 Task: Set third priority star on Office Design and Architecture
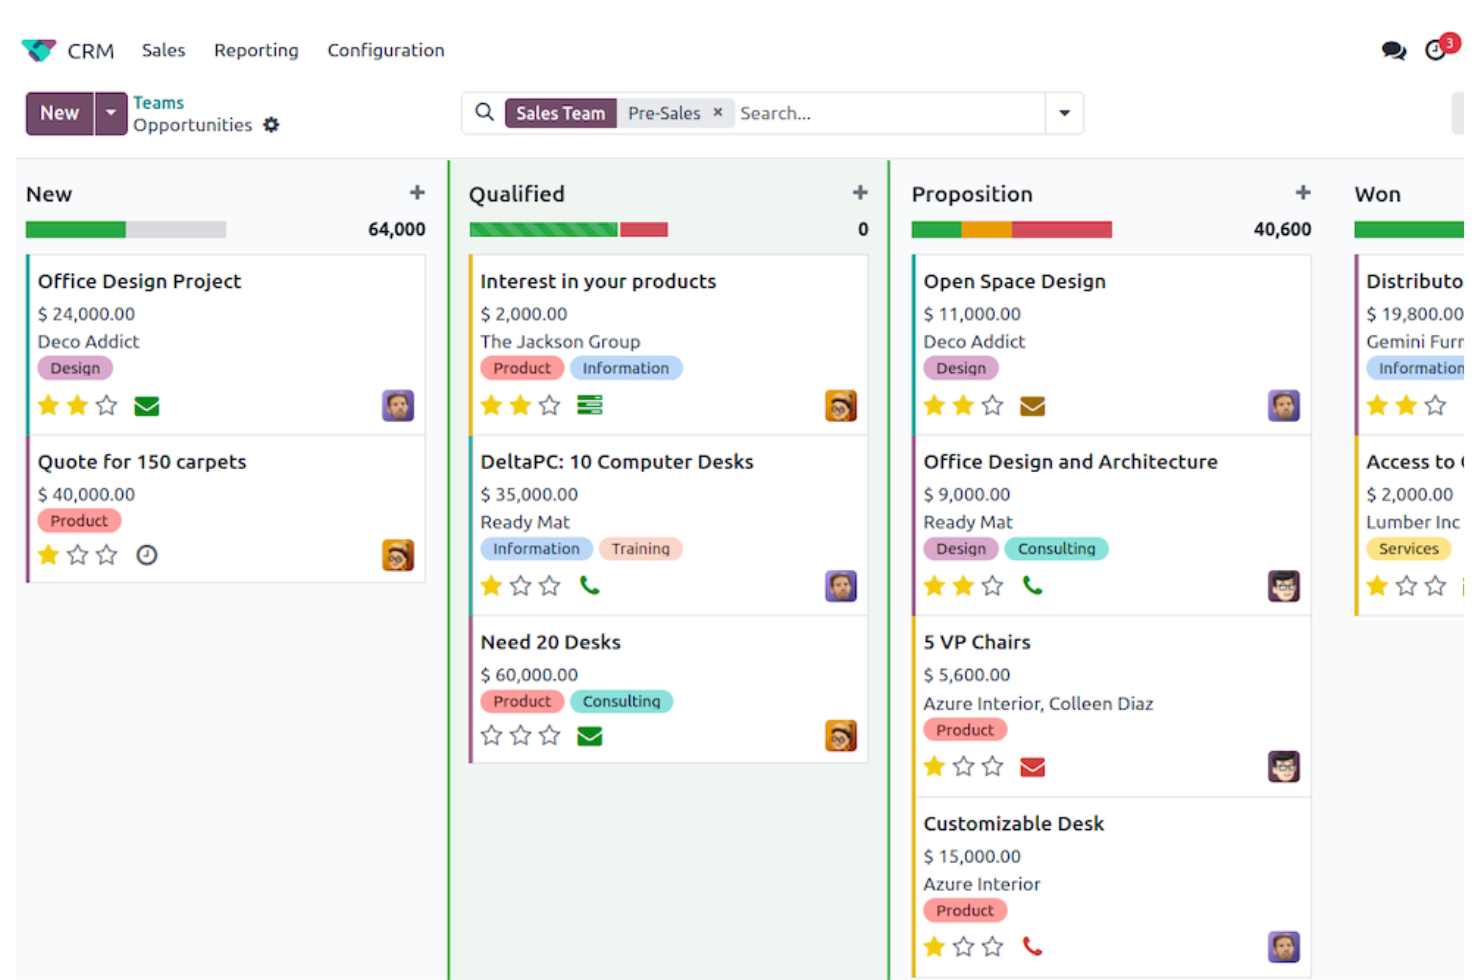(x=993, y=586)
